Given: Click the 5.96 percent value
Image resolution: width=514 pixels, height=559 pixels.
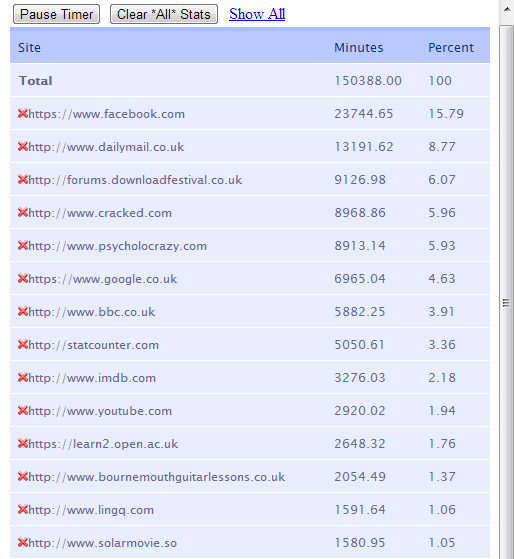Looking at the screenshot, I should [442, 212].
